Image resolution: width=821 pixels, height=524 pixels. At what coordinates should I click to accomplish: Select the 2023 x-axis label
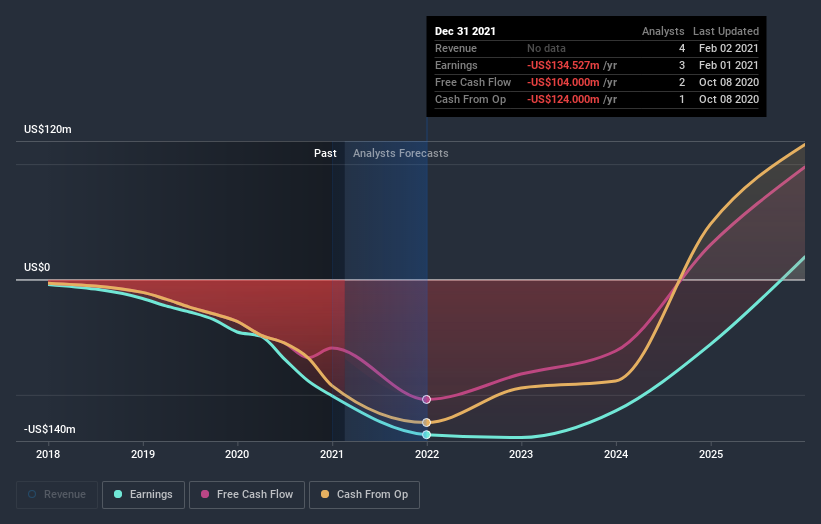pos(521,454)
